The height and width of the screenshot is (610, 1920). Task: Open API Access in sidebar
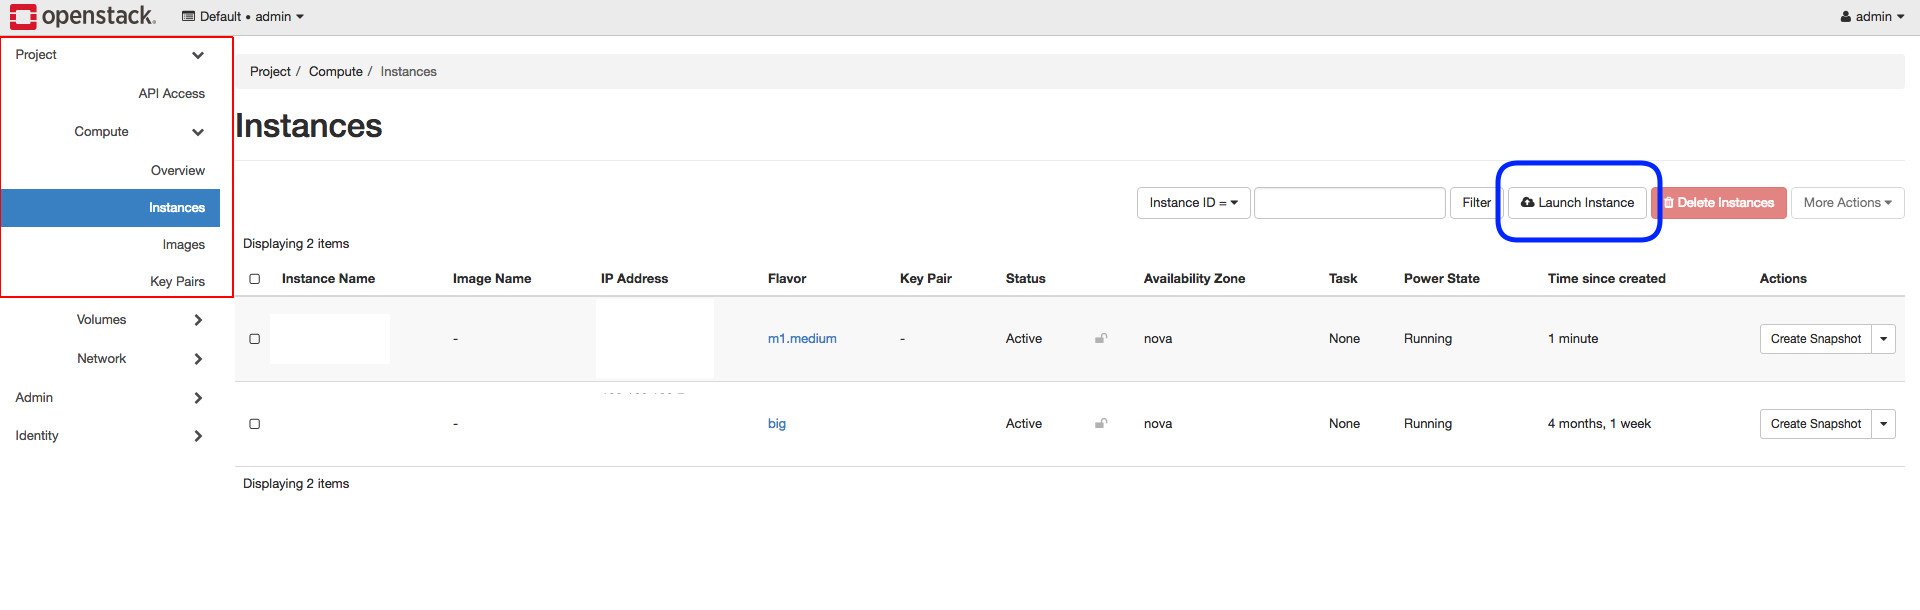point(171,94)
